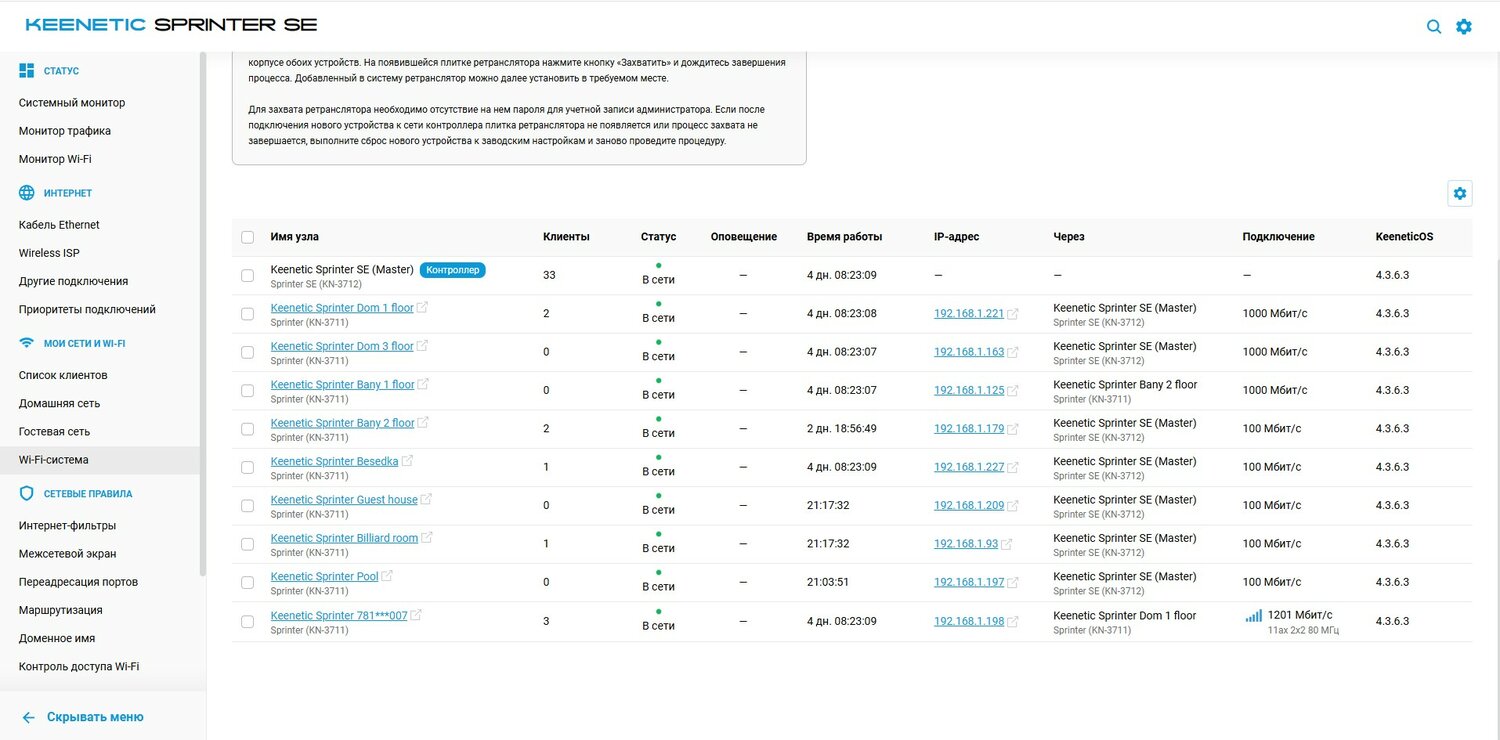Viewport: 1500px width, 740px height.
Task: Select checkbox for Keenetic Sprinter Dom 3 floor
Action: 248,352
